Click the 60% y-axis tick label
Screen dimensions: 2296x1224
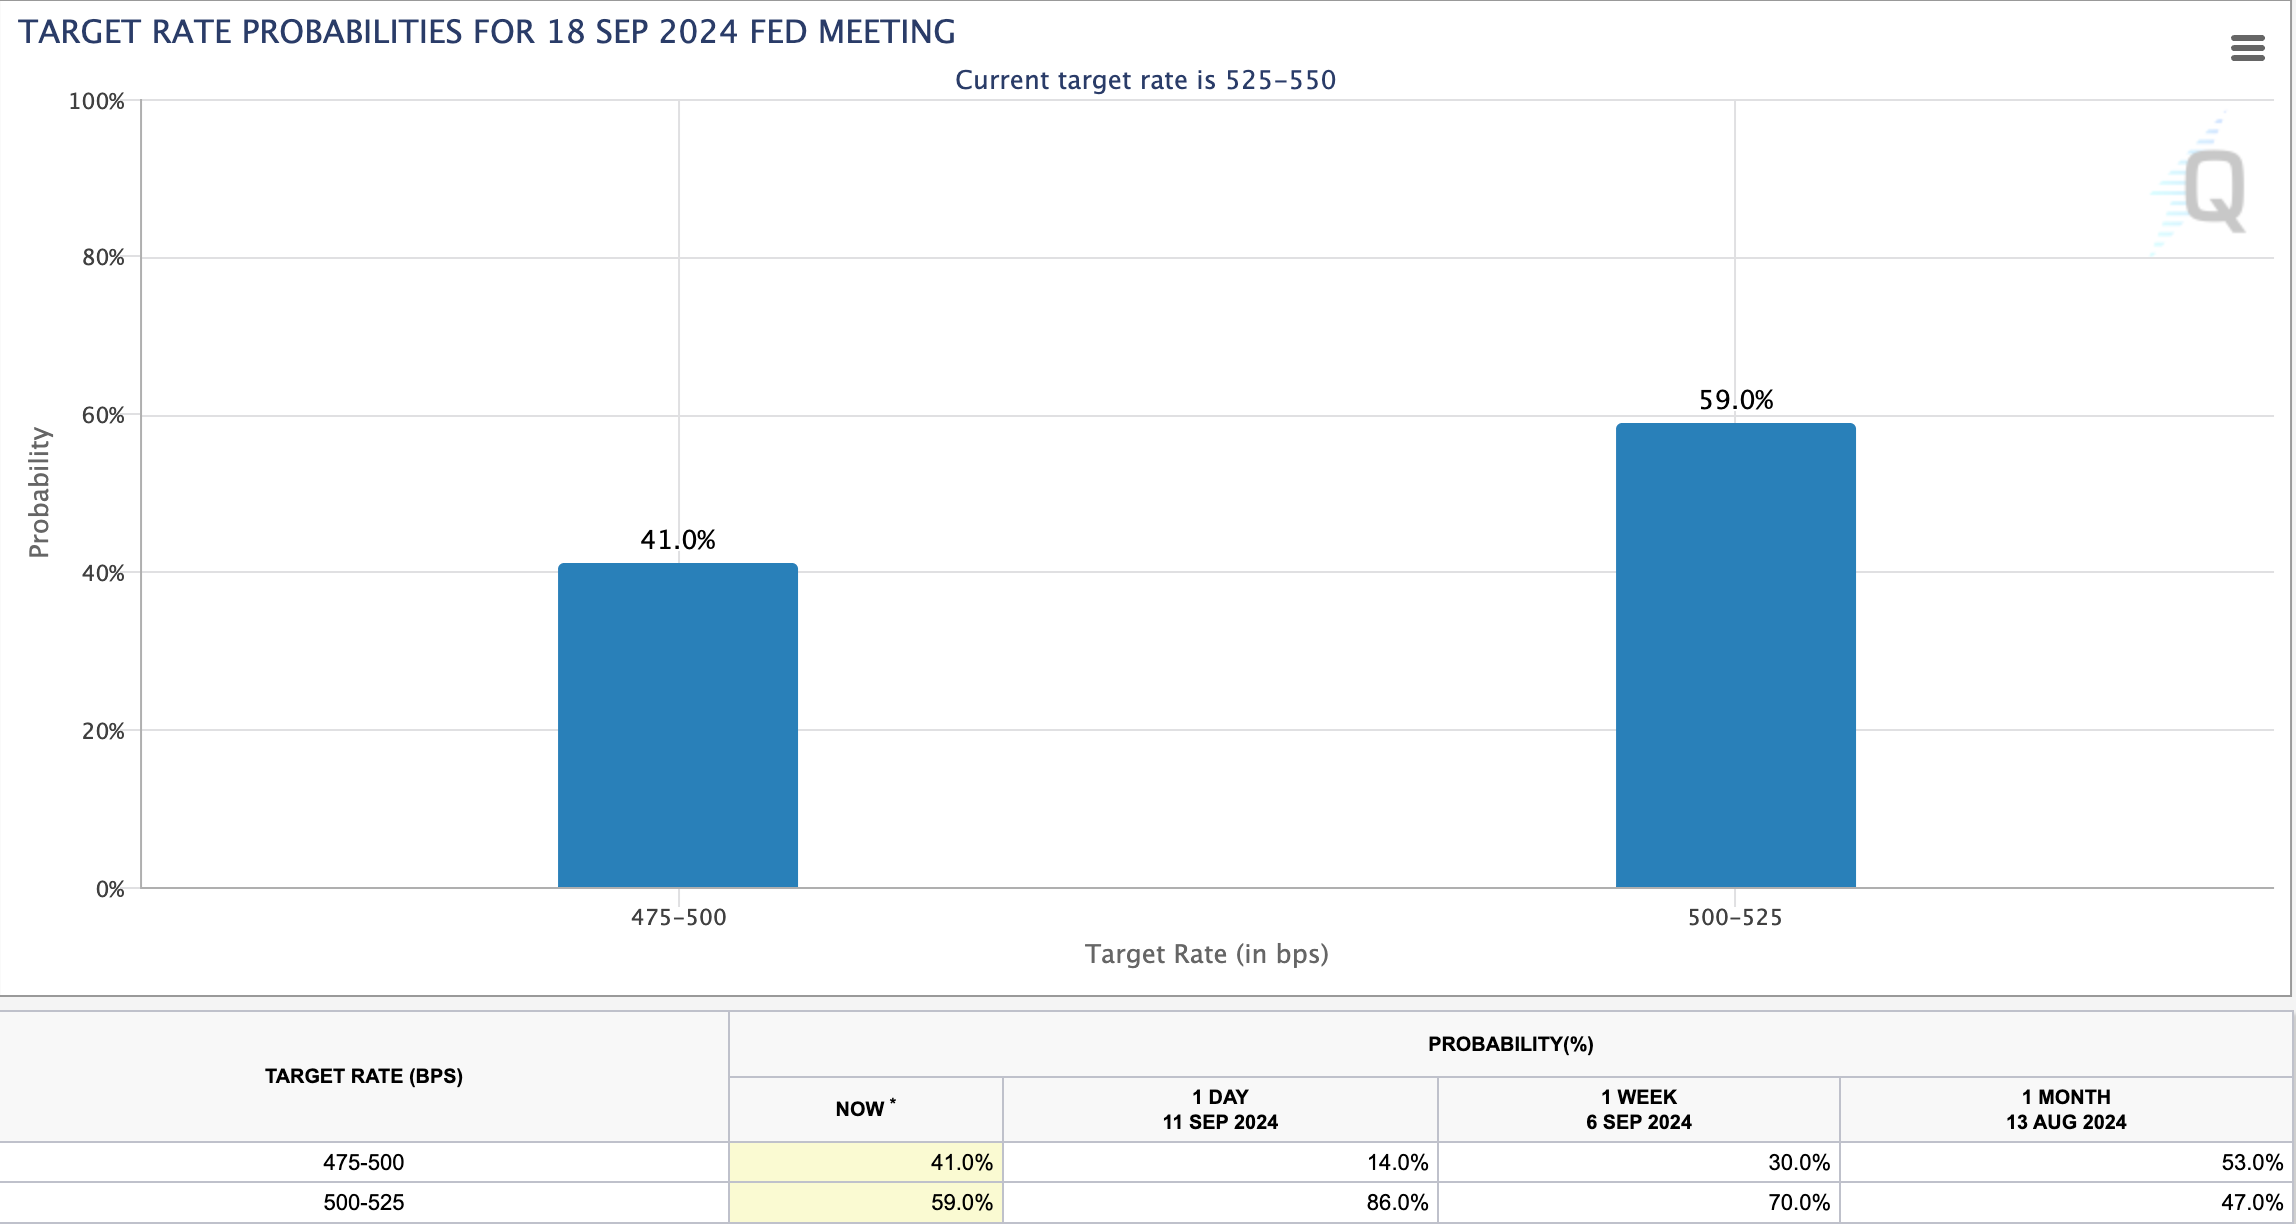(x=103, y=415)
